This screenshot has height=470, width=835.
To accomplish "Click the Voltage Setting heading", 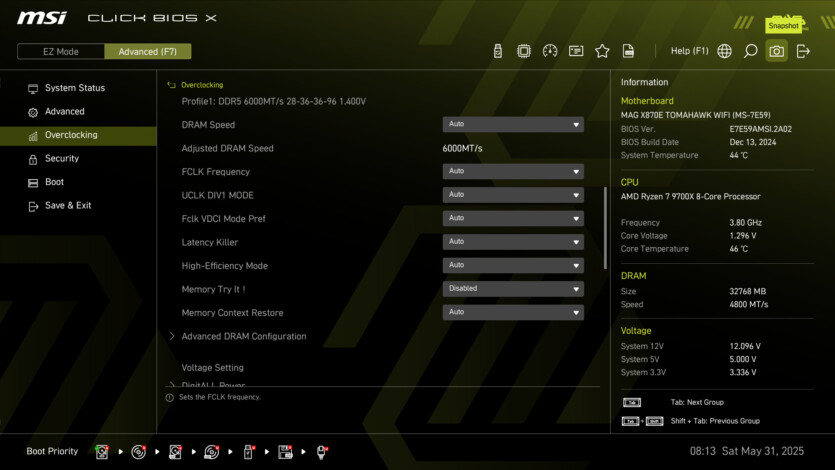I will (x=212, y=368).
